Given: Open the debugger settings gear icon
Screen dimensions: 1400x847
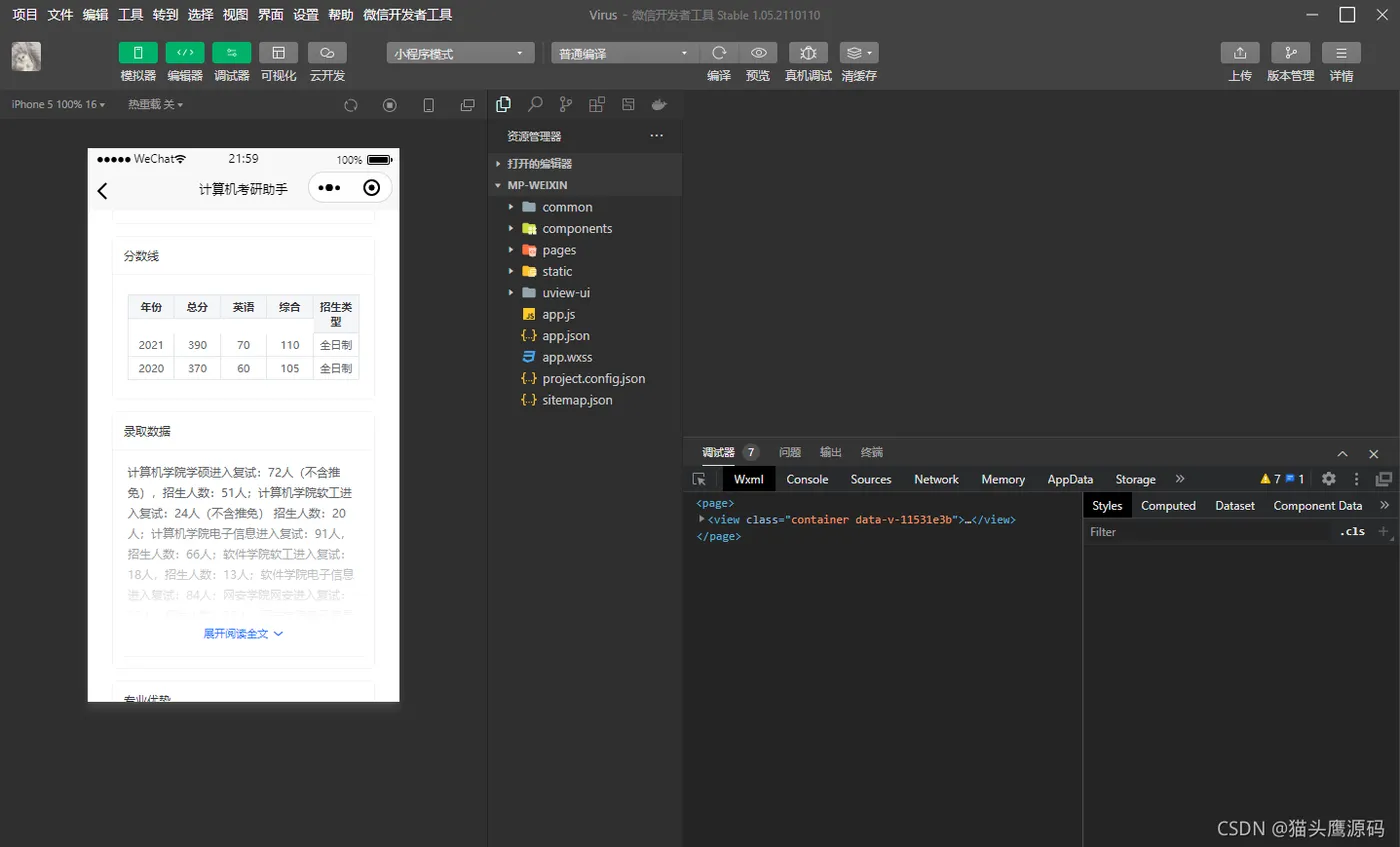Looking at the screenshot, I should (x=1329, y=479).
